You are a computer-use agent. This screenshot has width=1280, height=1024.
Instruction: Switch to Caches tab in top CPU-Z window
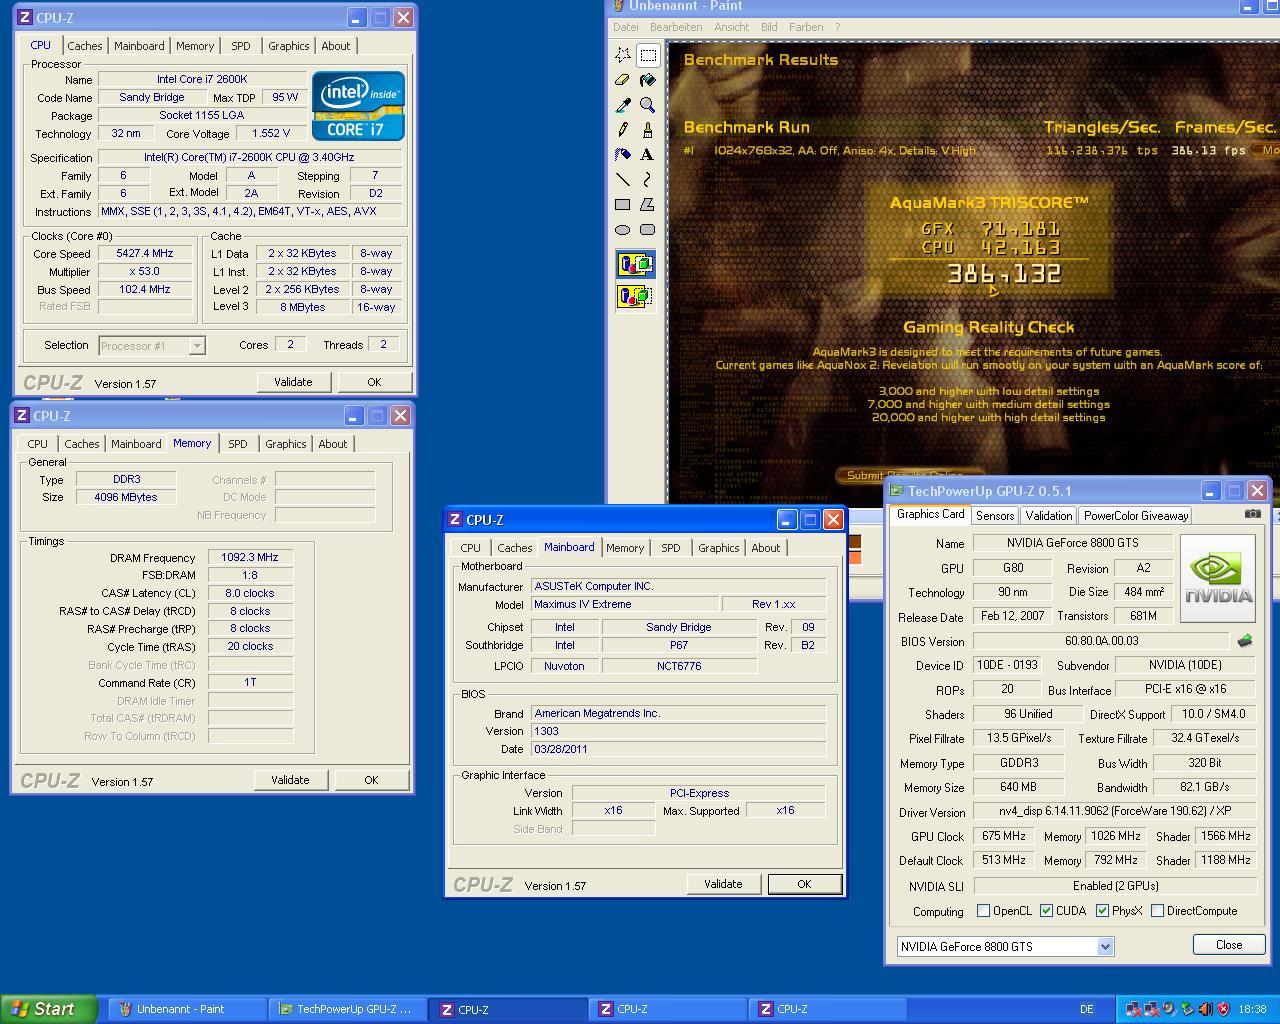pos(85,46)
